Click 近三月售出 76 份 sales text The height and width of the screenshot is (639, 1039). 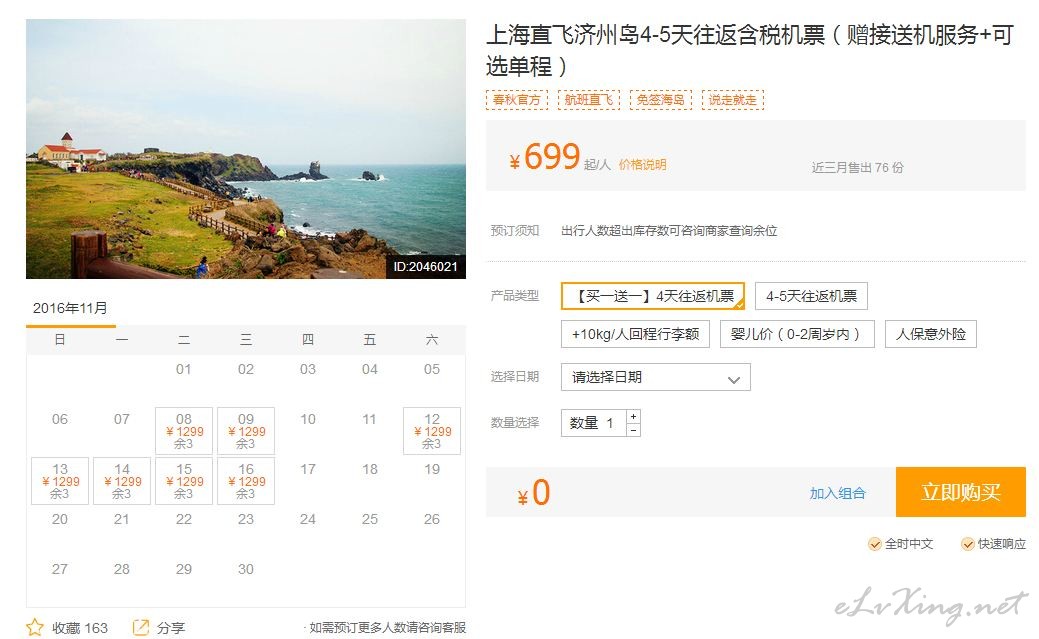pos(857,168)
